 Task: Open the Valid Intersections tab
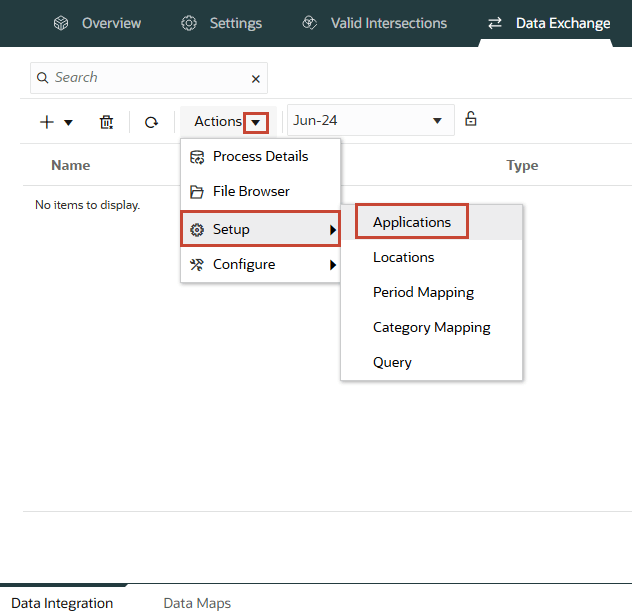(374, 23)
